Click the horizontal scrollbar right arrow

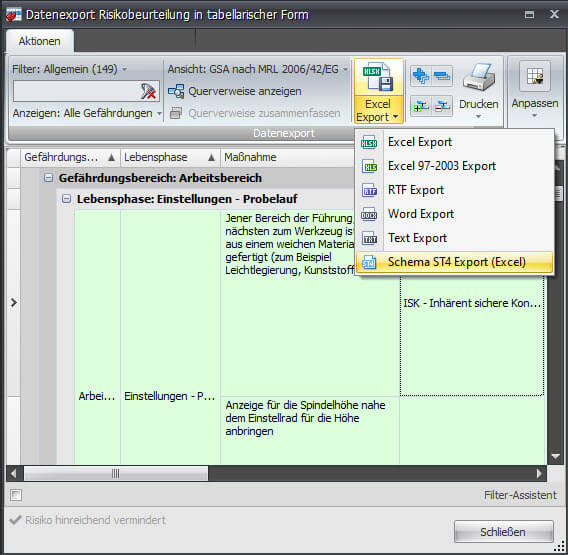539,473
